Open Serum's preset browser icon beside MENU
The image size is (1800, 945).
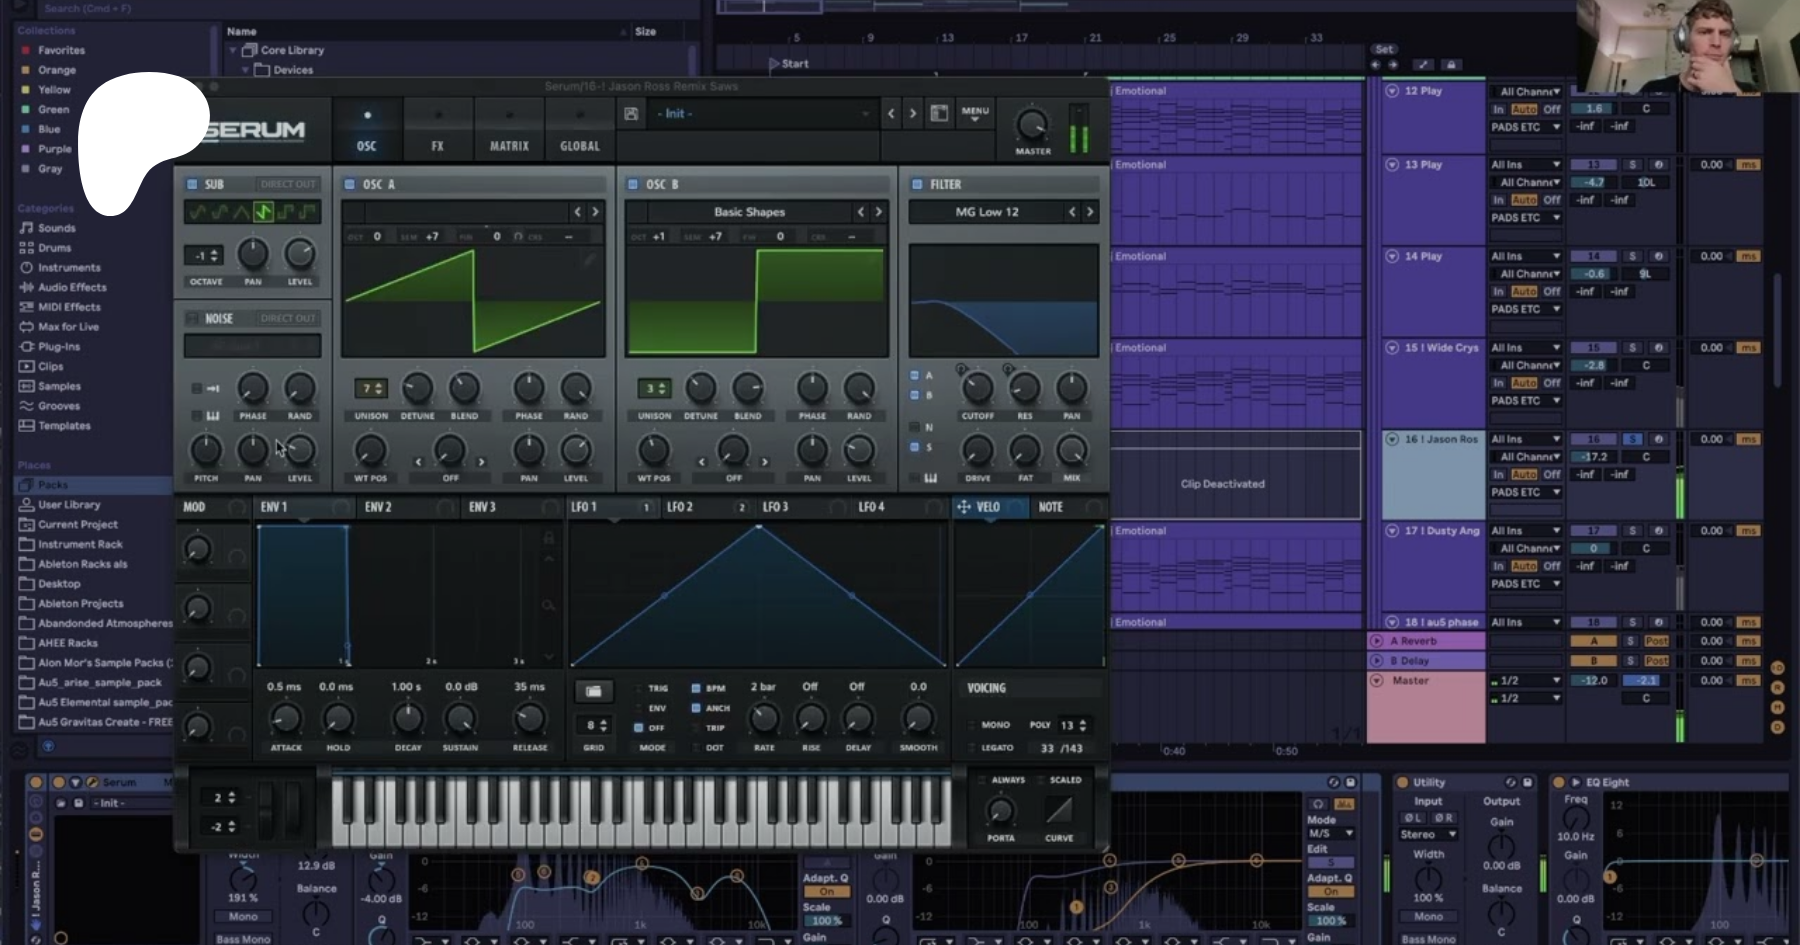tap(939, 114)
